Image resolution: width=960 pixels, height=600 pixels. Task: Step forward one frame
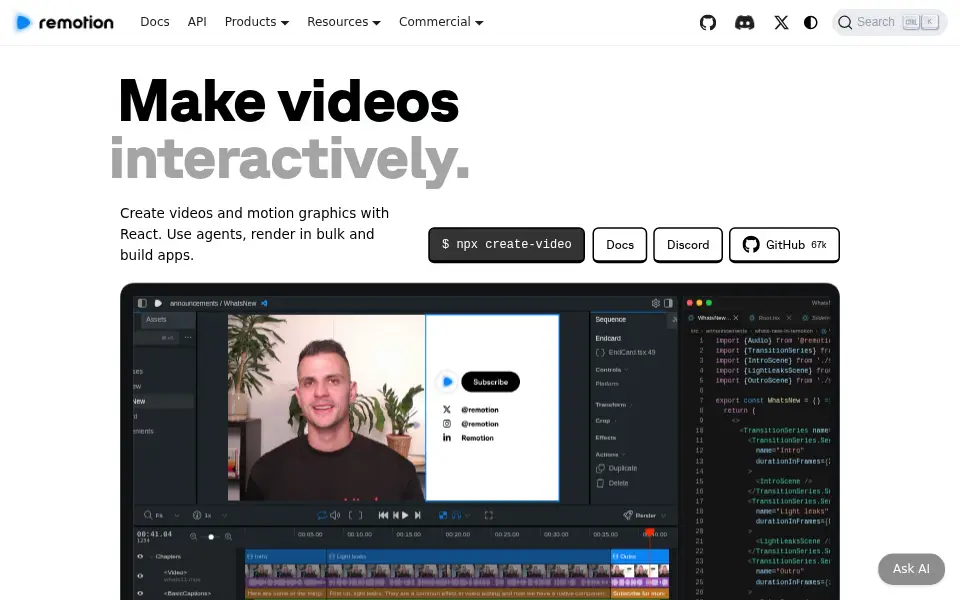tap(418, 516)
